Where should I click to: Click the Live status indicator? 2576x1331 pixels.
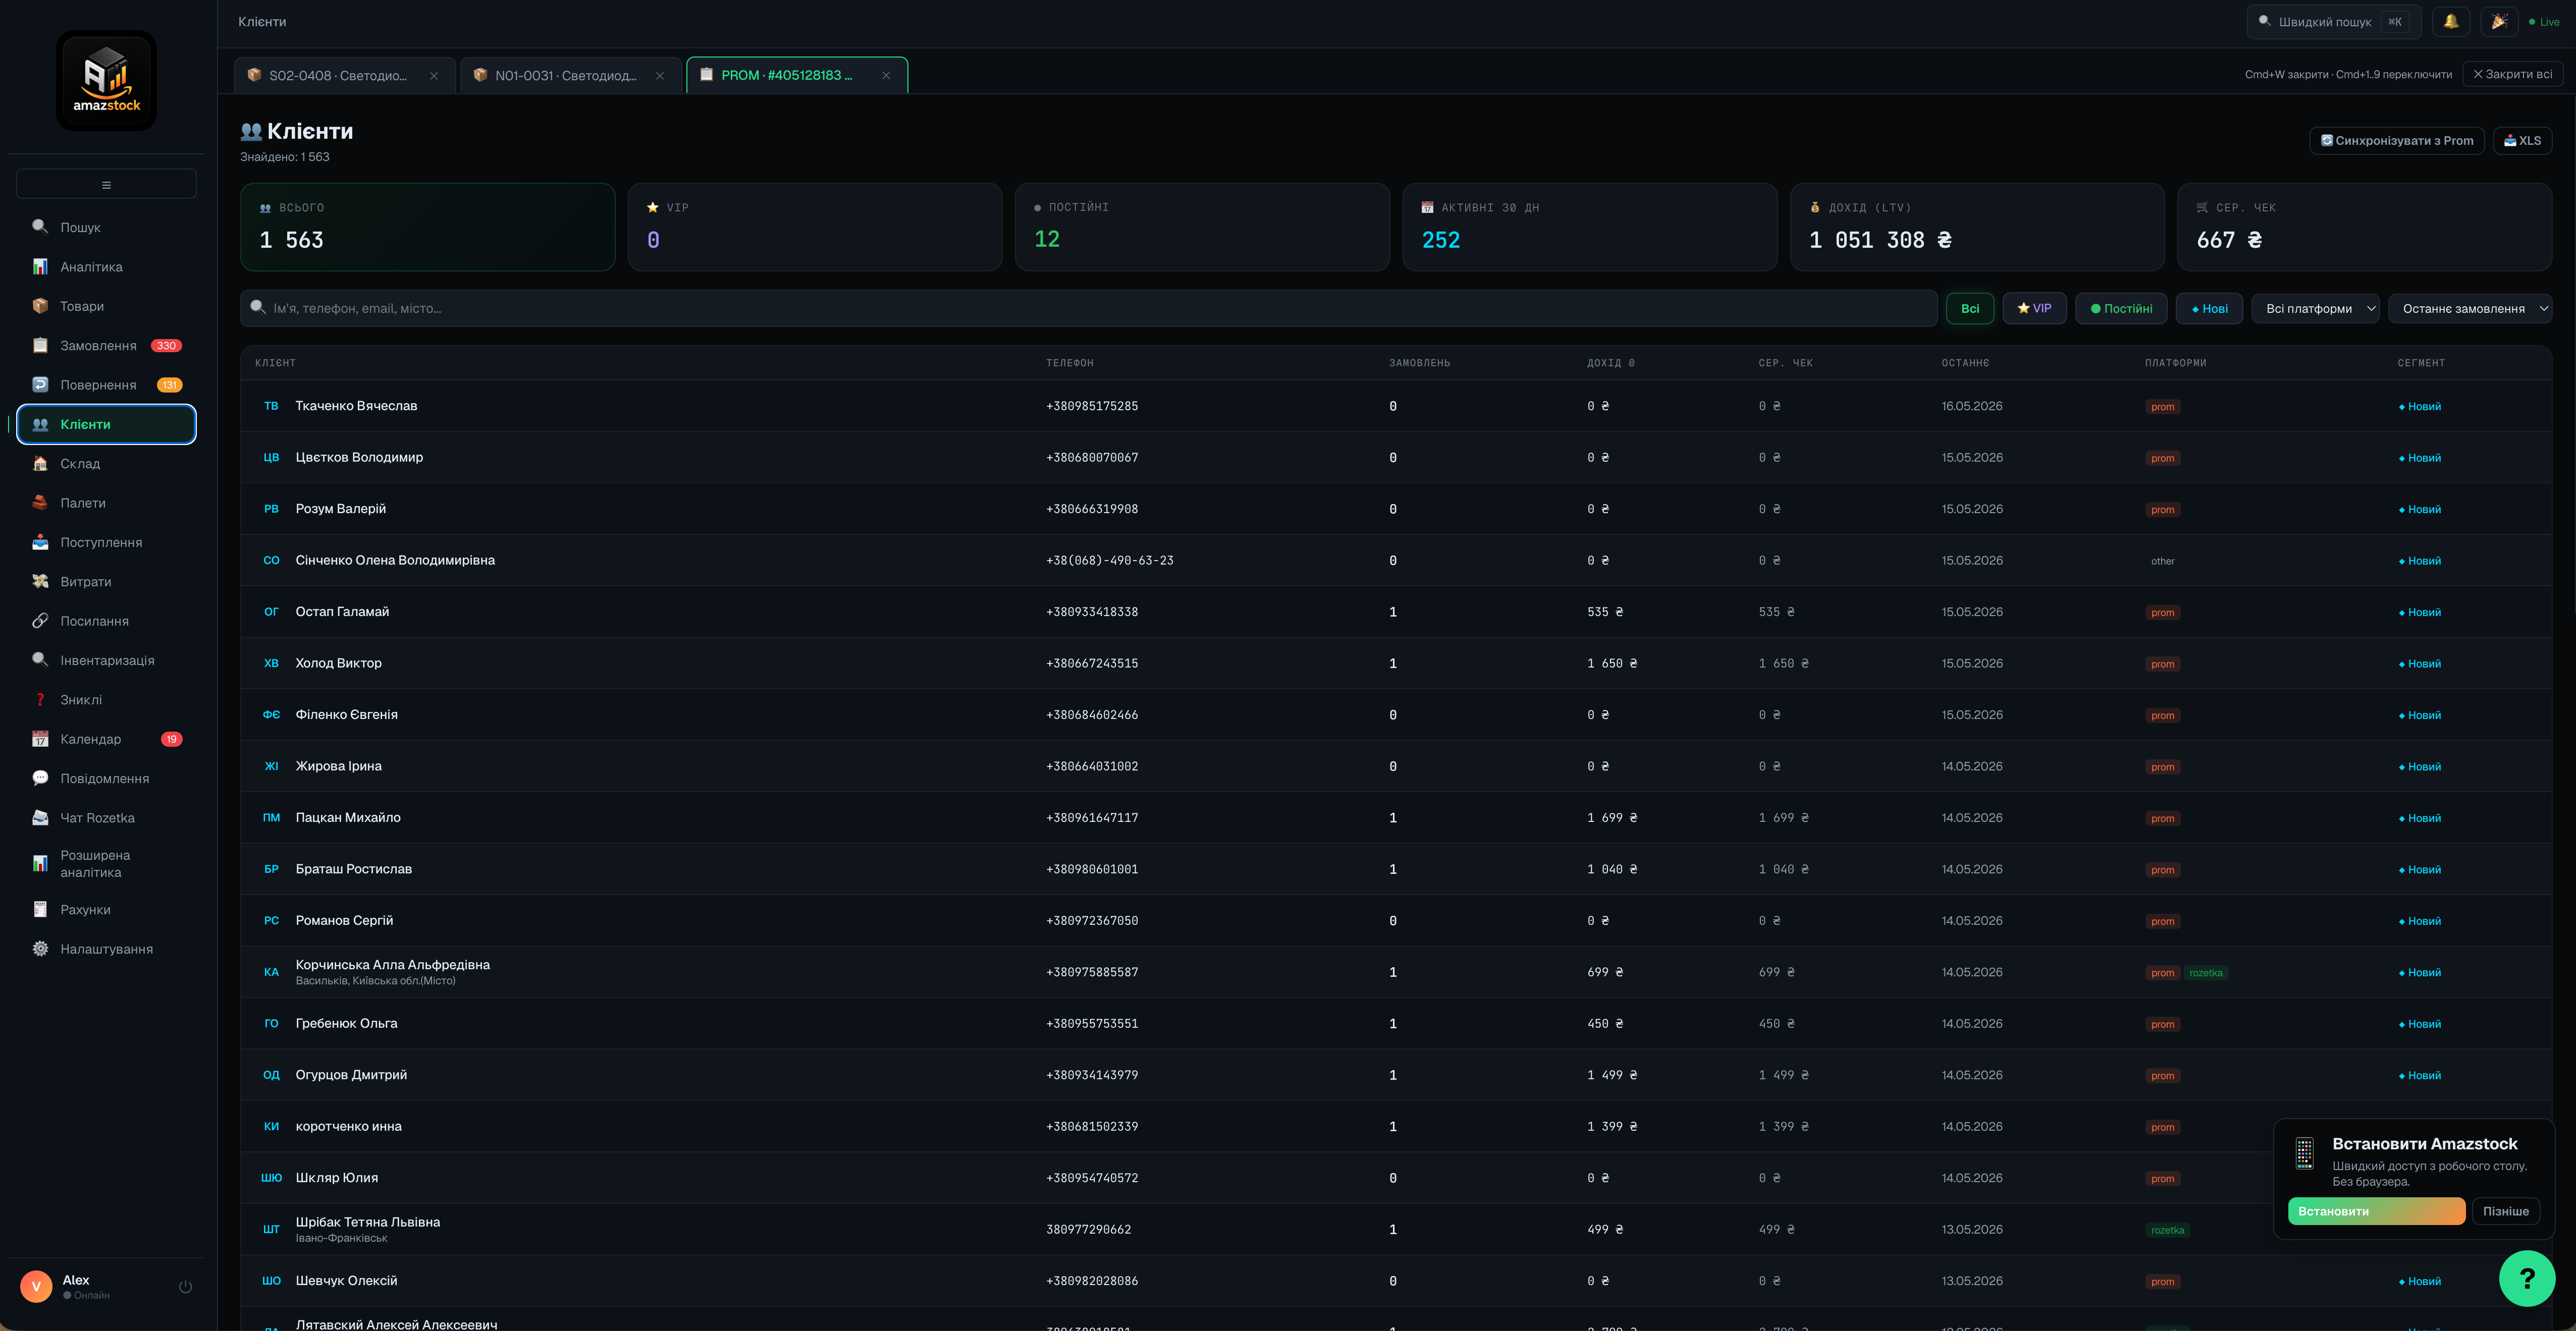[x=2543, y=22]
